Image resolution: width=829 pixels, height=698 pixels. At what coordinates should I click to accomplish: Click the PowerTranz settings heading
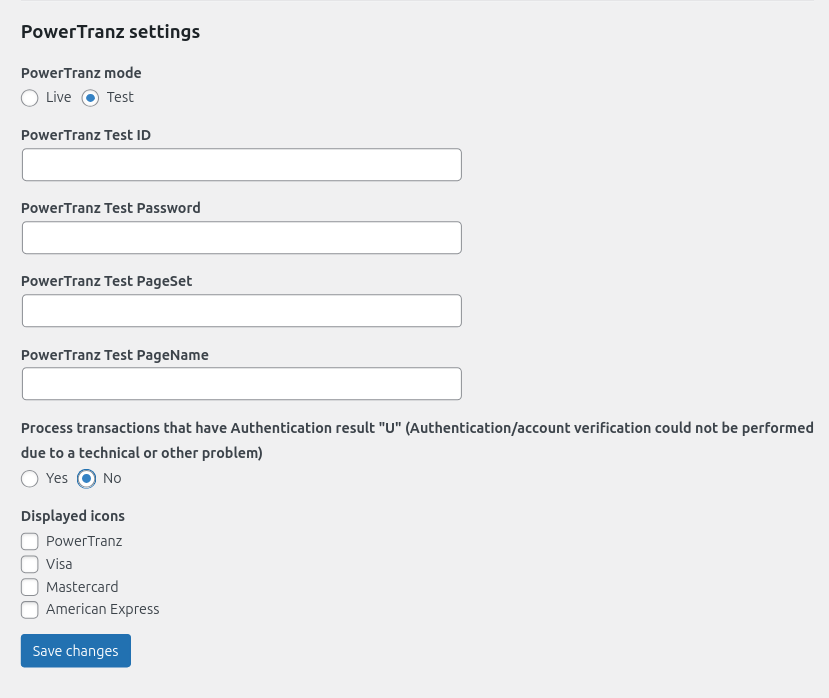[x=110, y=32]
